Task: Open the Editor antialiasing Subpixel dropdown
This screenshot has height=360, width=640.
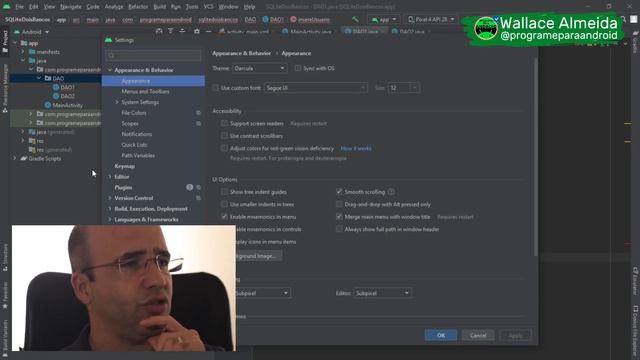Action: (x=383, y=293)
